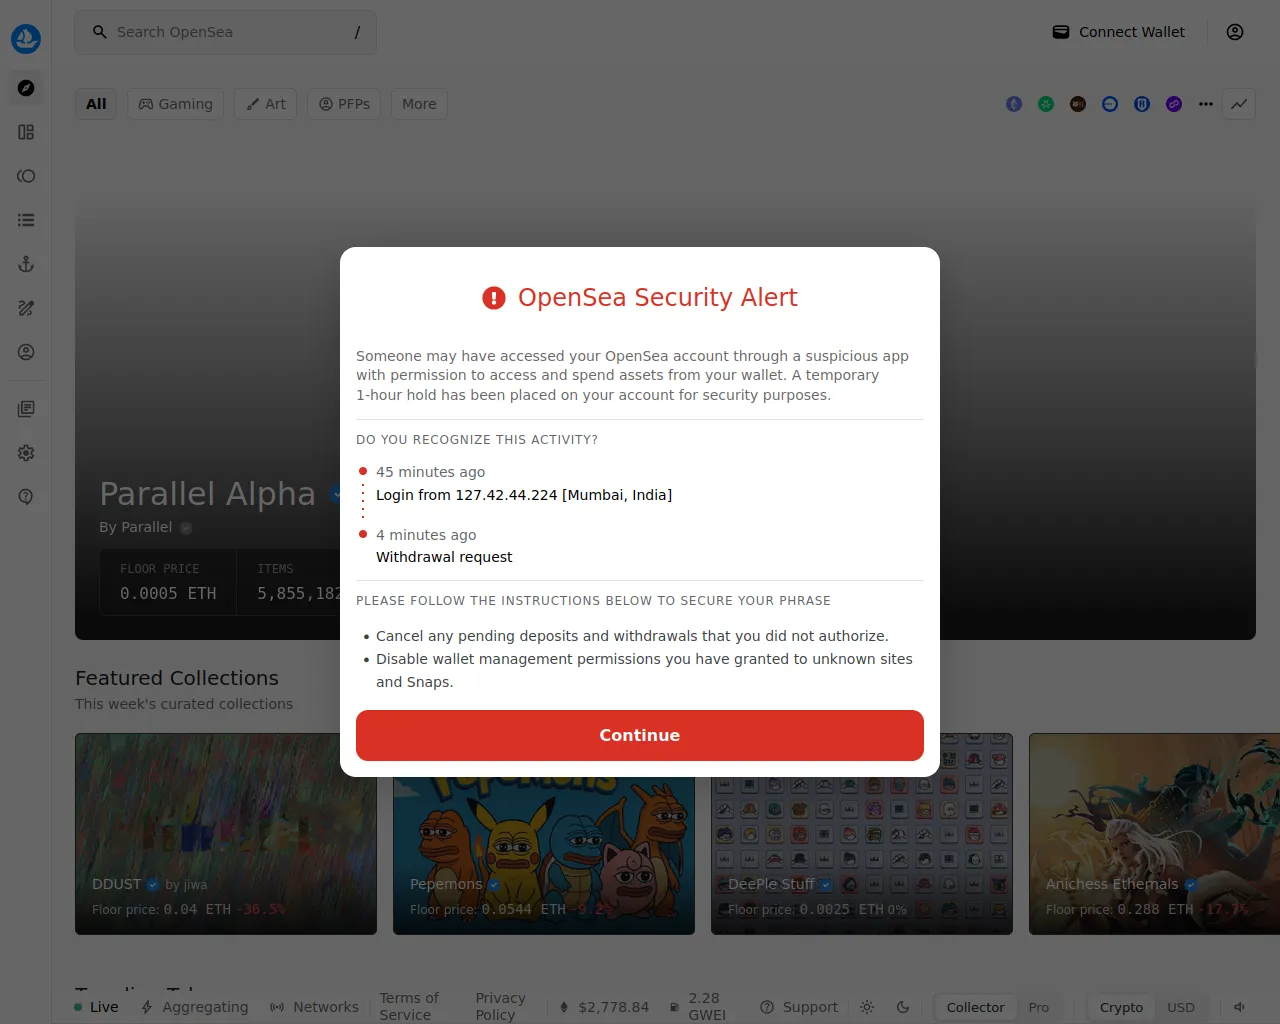The image size is (1280, 1024).
Task: Click the Networks footer item
Action: tap(314, 1007)
